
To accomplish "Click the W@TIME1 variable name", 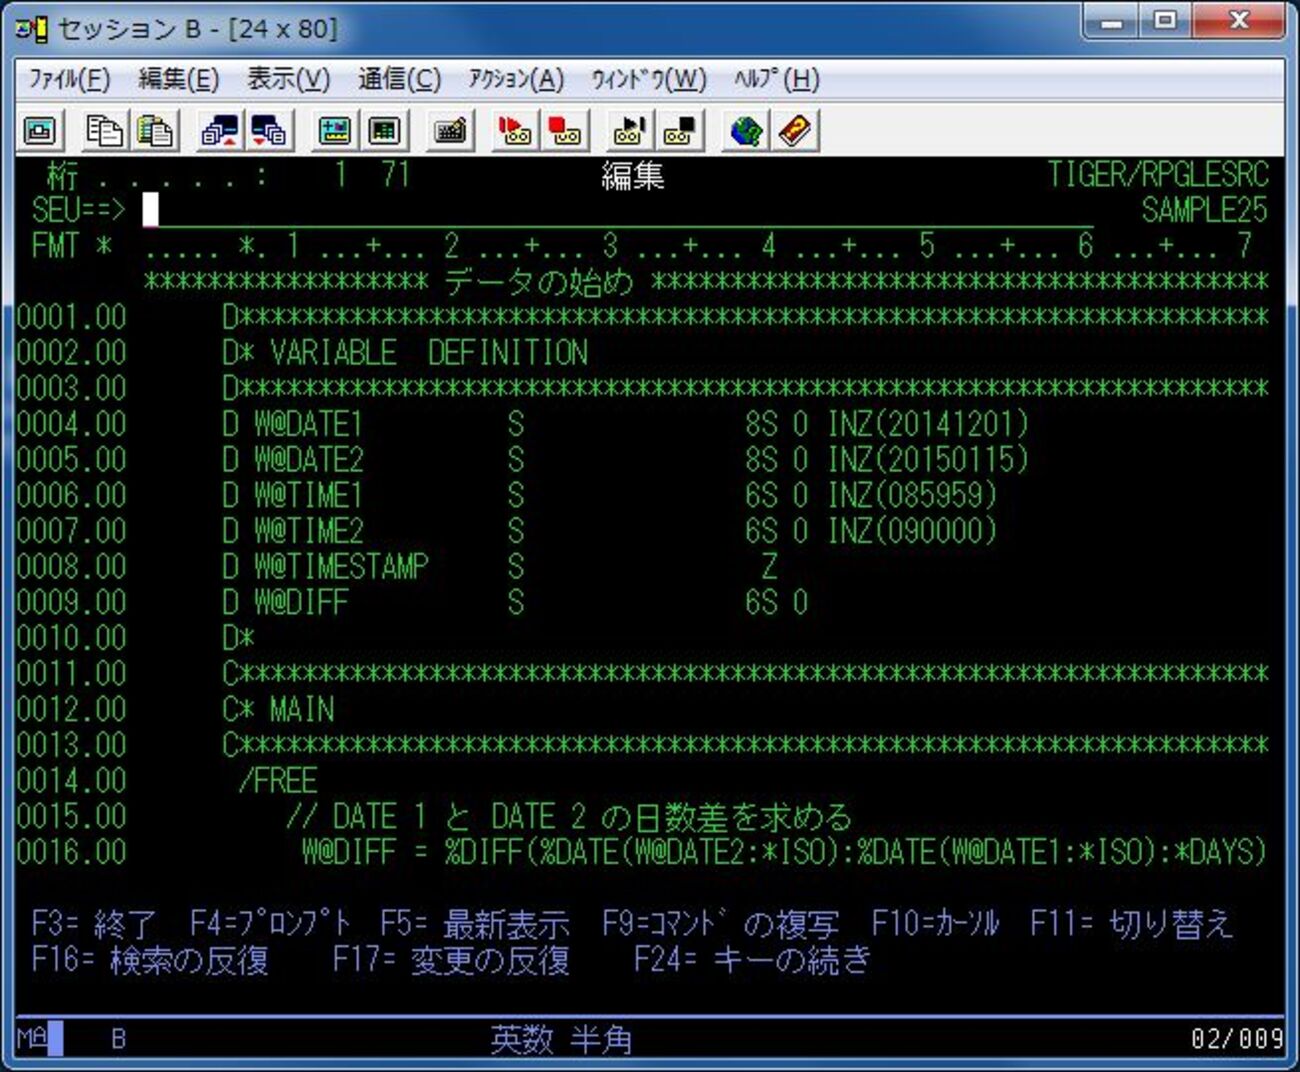I will tap(308, 495).
